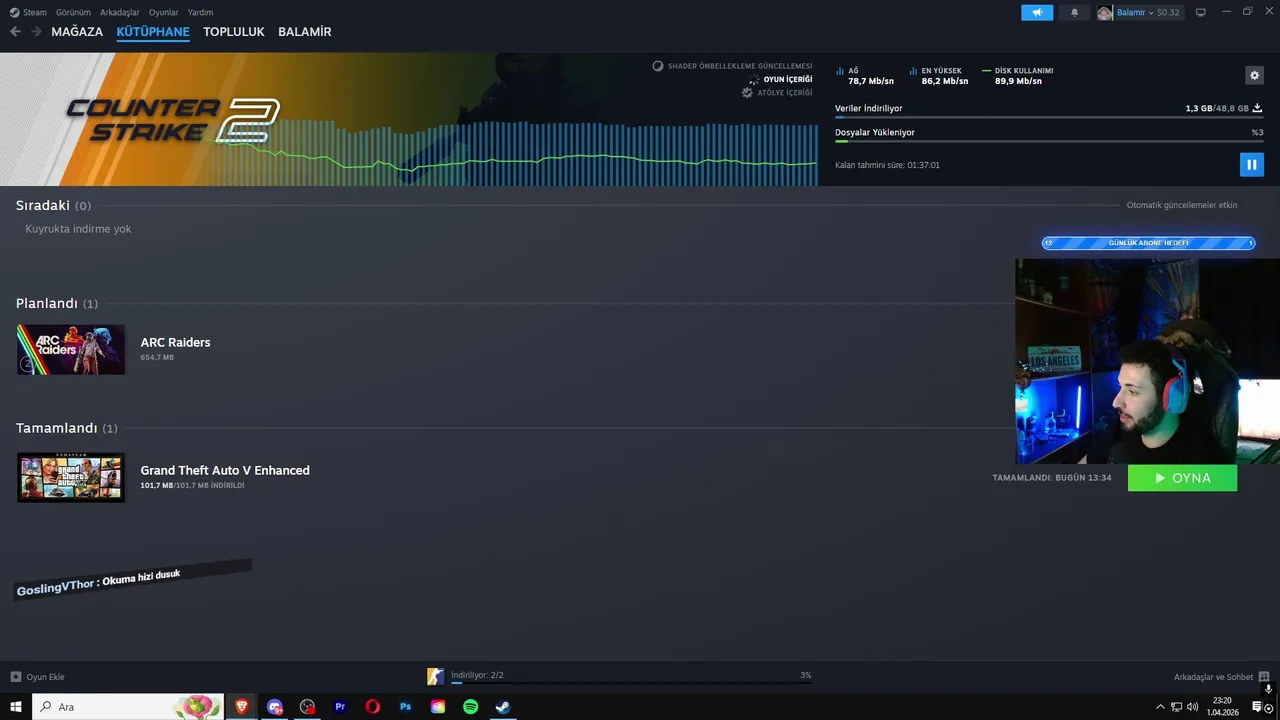Screen dimensions: 1280x720
Task: Open the Arkadaşlar menu
Action: (120, 12)
